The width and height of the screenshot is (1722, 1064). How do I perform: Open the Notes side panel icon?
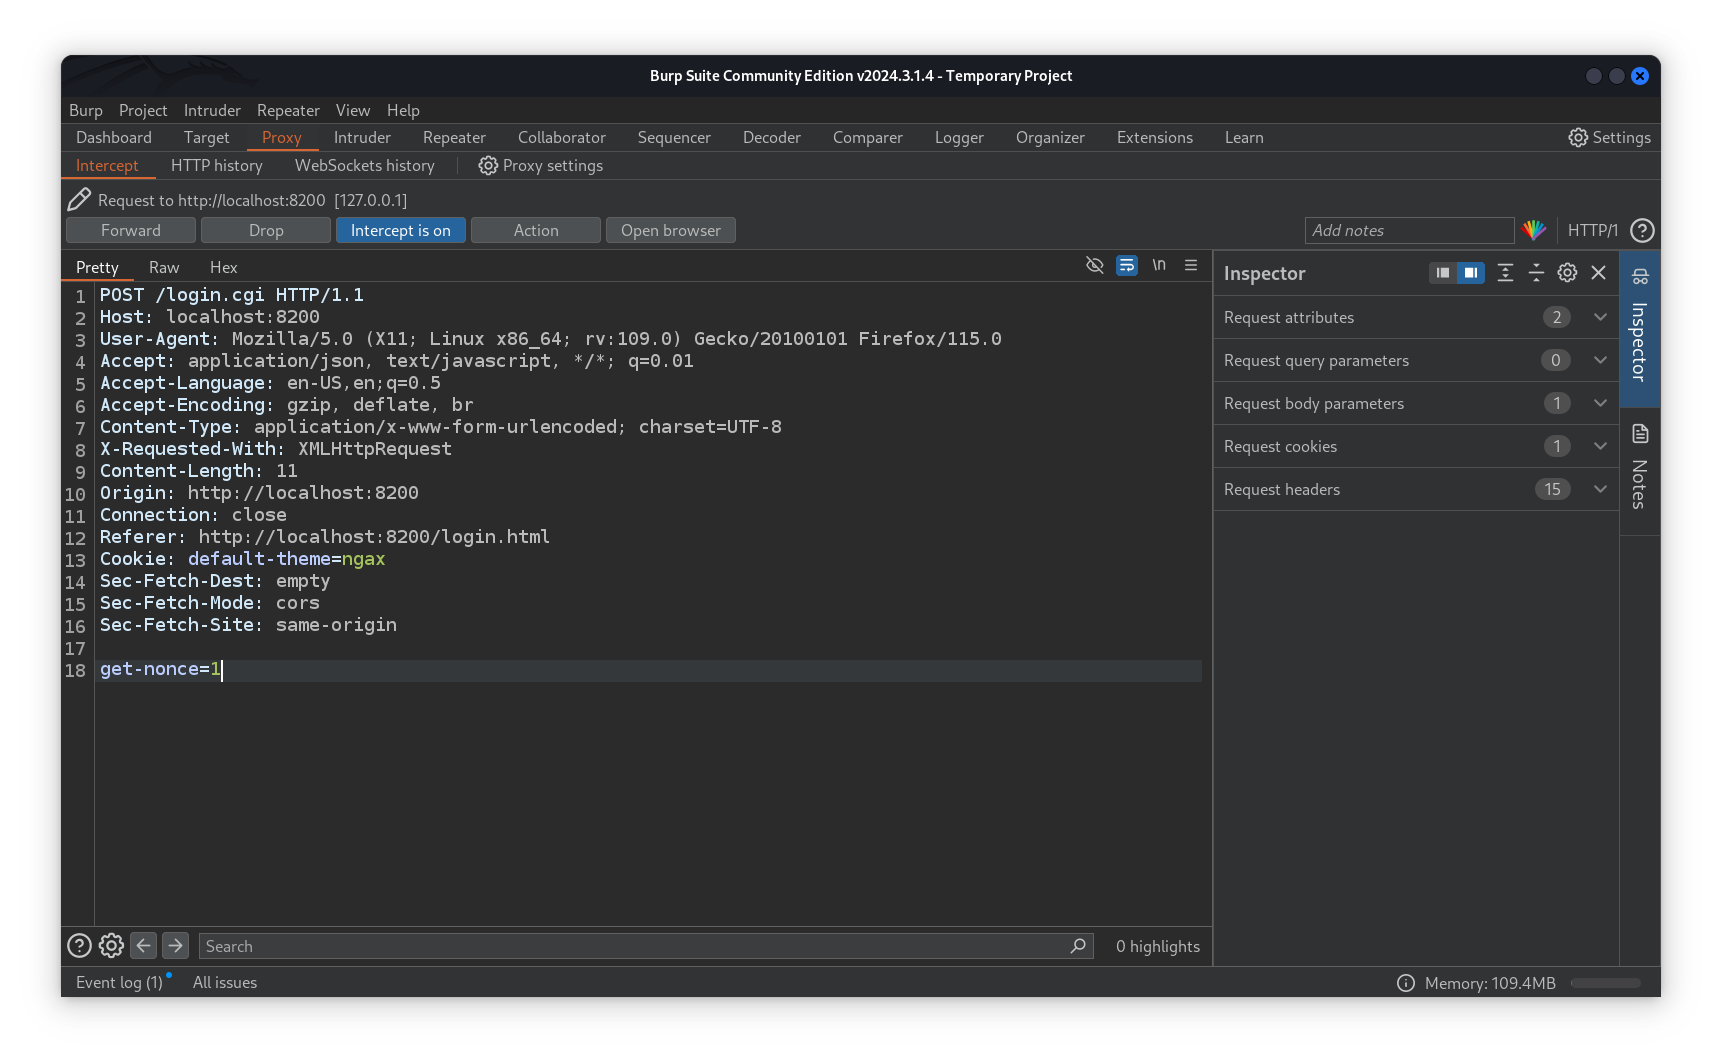pyautogui.click(x=1640, y=434)
